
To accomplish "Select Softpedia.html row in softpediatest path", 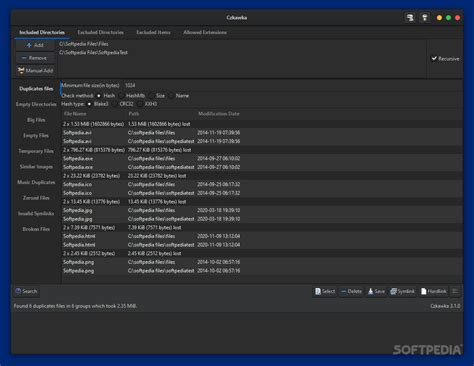I will click(x=262, y=245).
